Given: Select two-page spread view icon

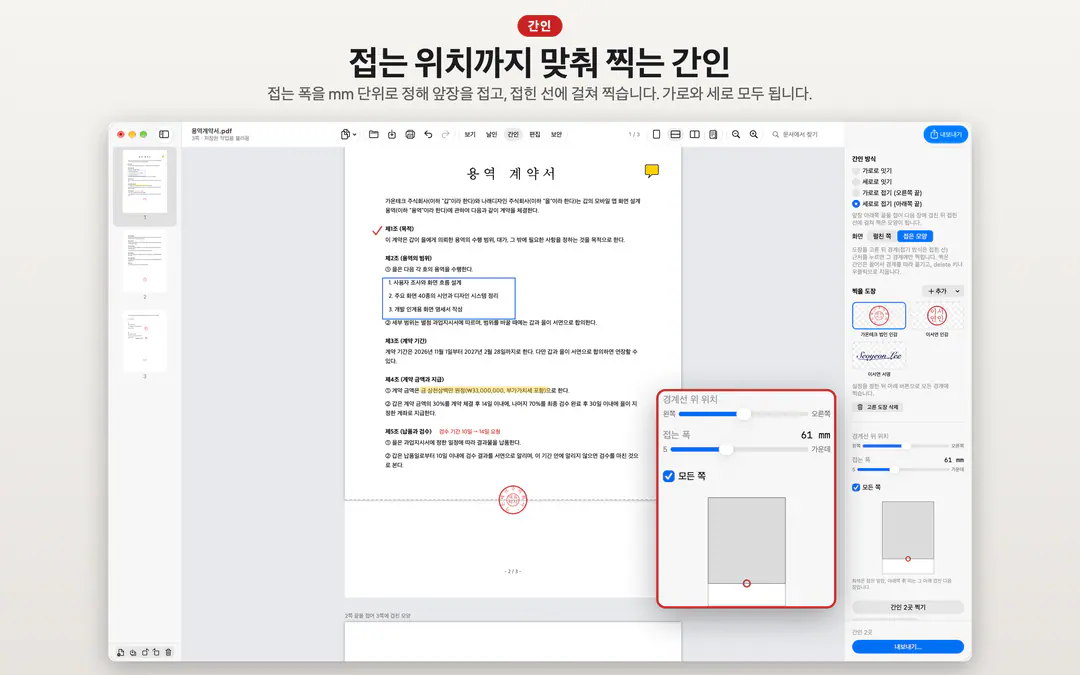Looking at the screenshot, I should 695,134.
